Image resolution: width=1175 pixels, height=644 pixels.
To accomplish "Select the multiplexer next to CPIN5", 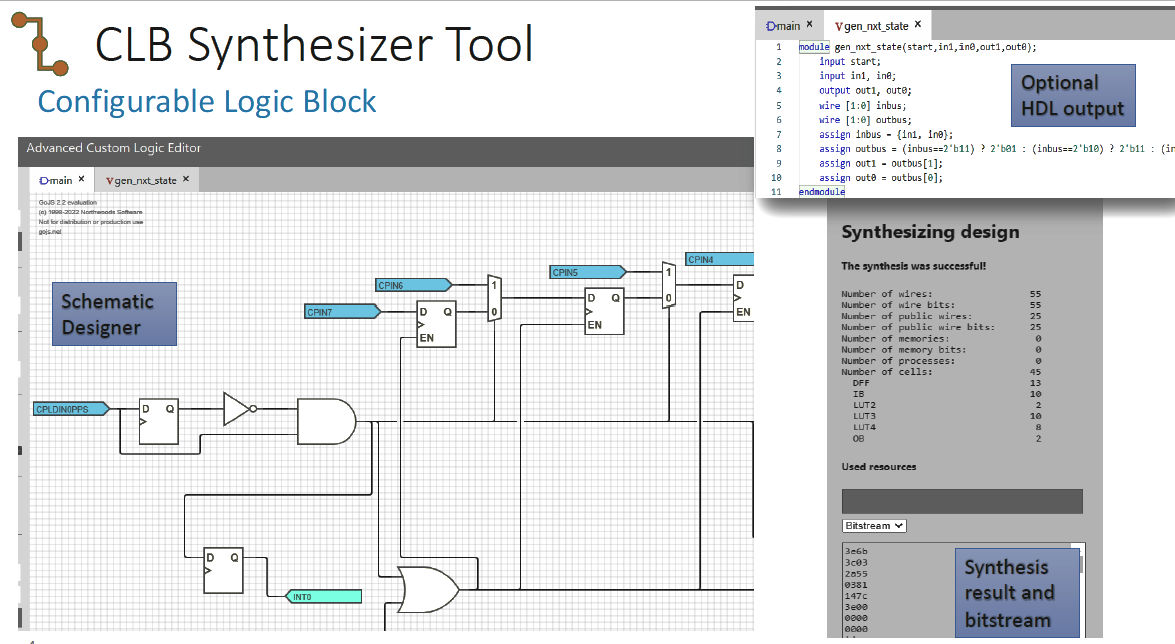I will pyautogui.click(x=668, y=285).
